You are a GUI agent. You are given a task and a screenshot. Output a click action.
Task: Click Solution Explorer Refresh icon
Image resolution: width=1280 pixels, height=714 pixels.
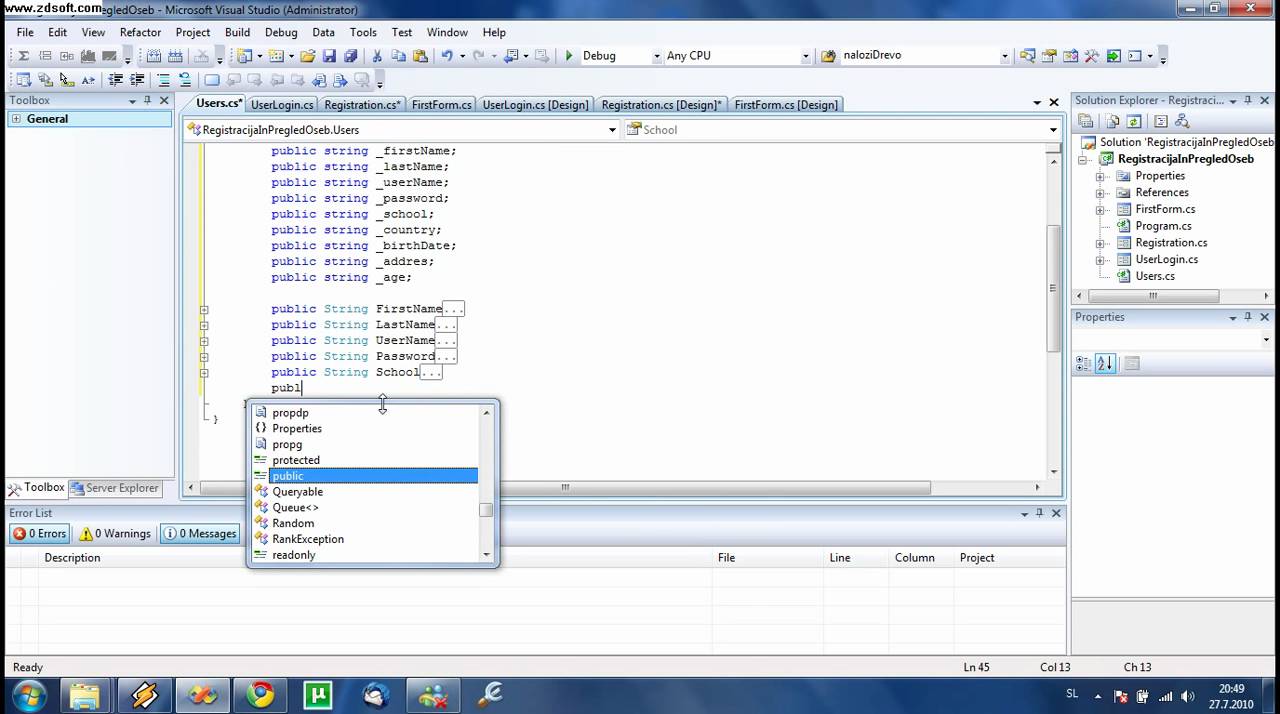tap(1134, 121)
